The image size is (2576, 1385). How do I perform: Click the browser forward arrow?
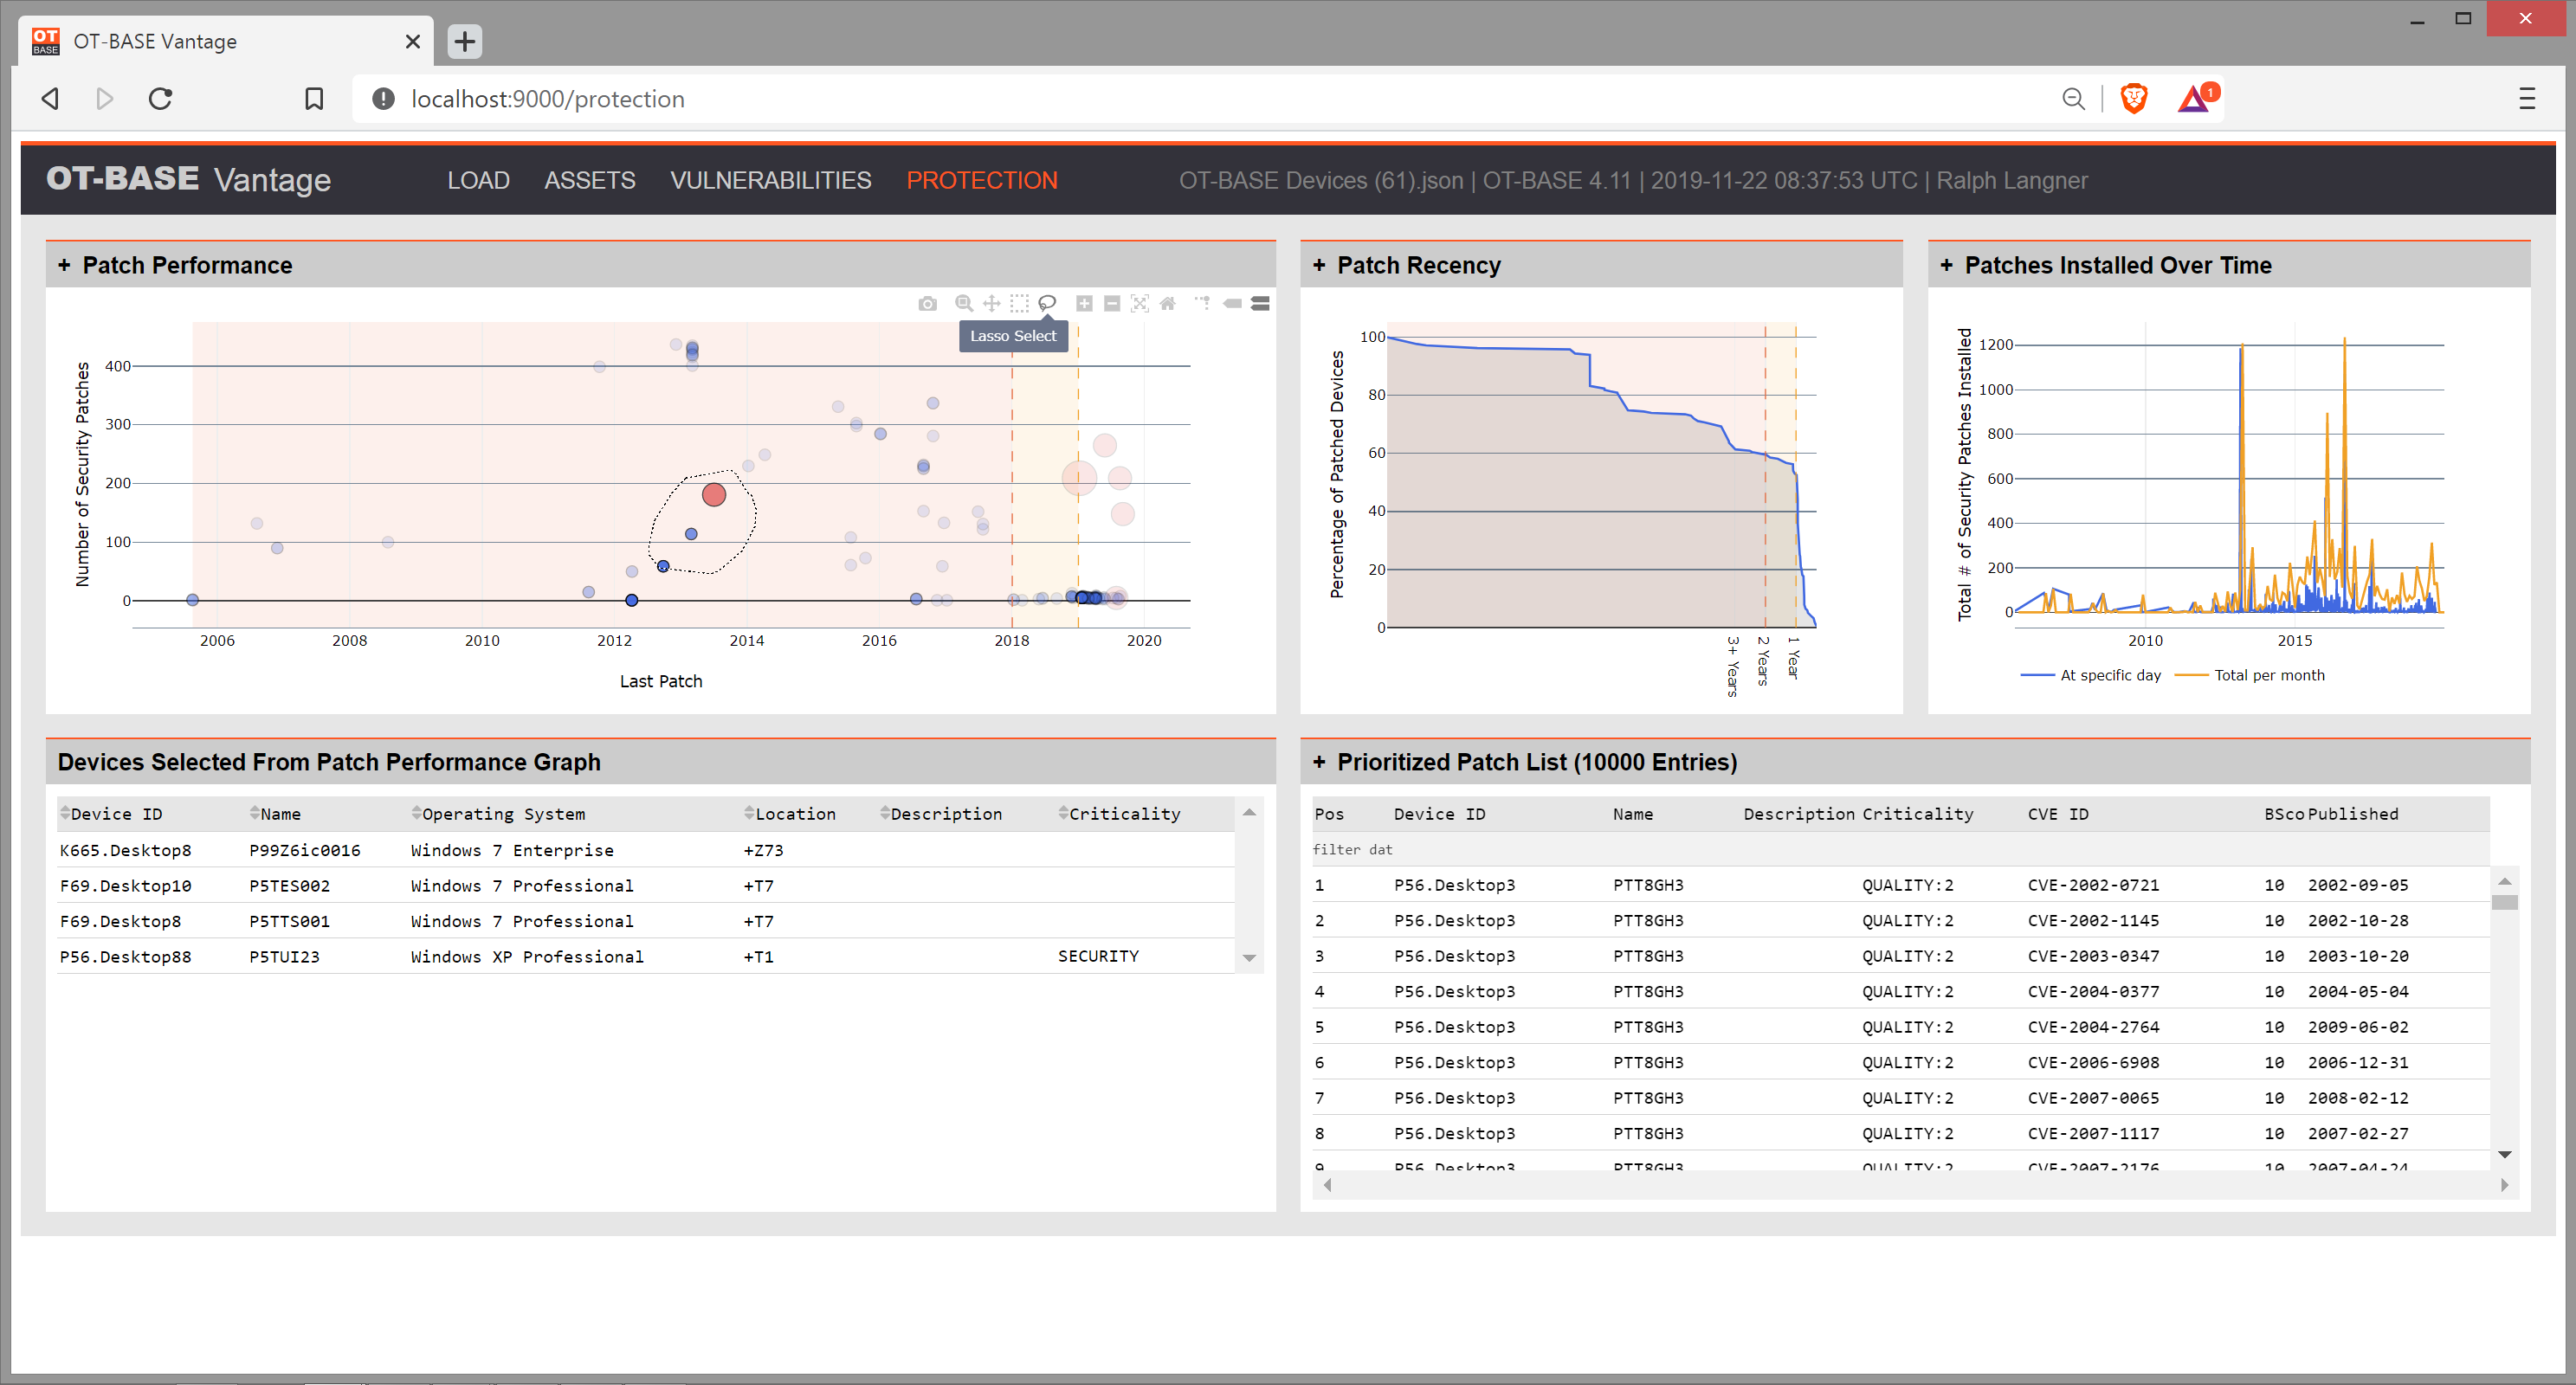point(105,99)
